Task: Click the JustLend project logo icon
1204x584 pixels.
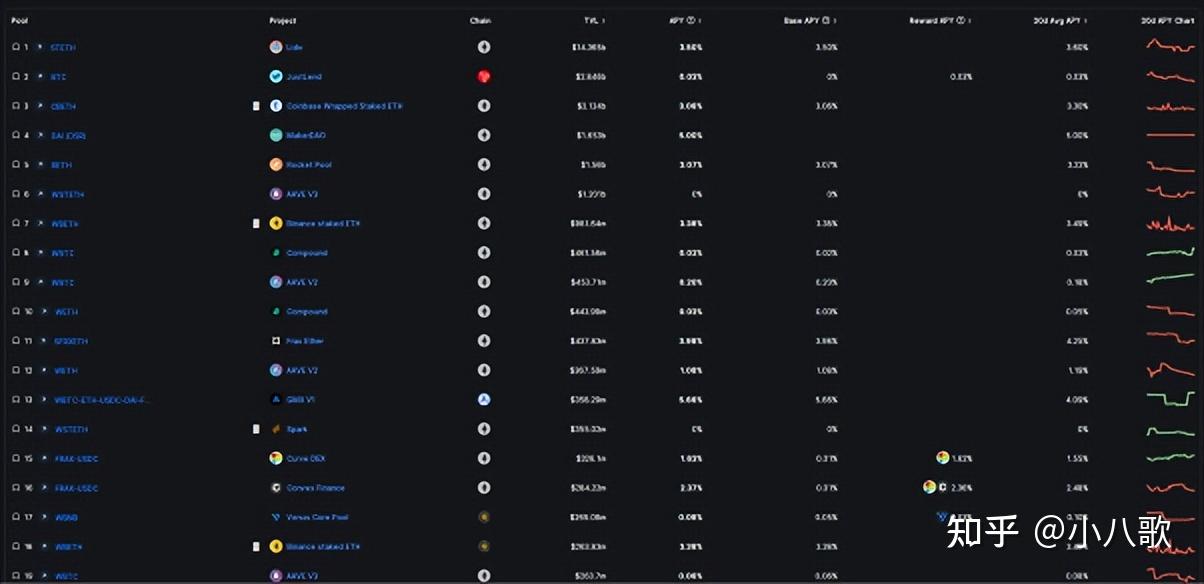Action: tap(276, 76)
